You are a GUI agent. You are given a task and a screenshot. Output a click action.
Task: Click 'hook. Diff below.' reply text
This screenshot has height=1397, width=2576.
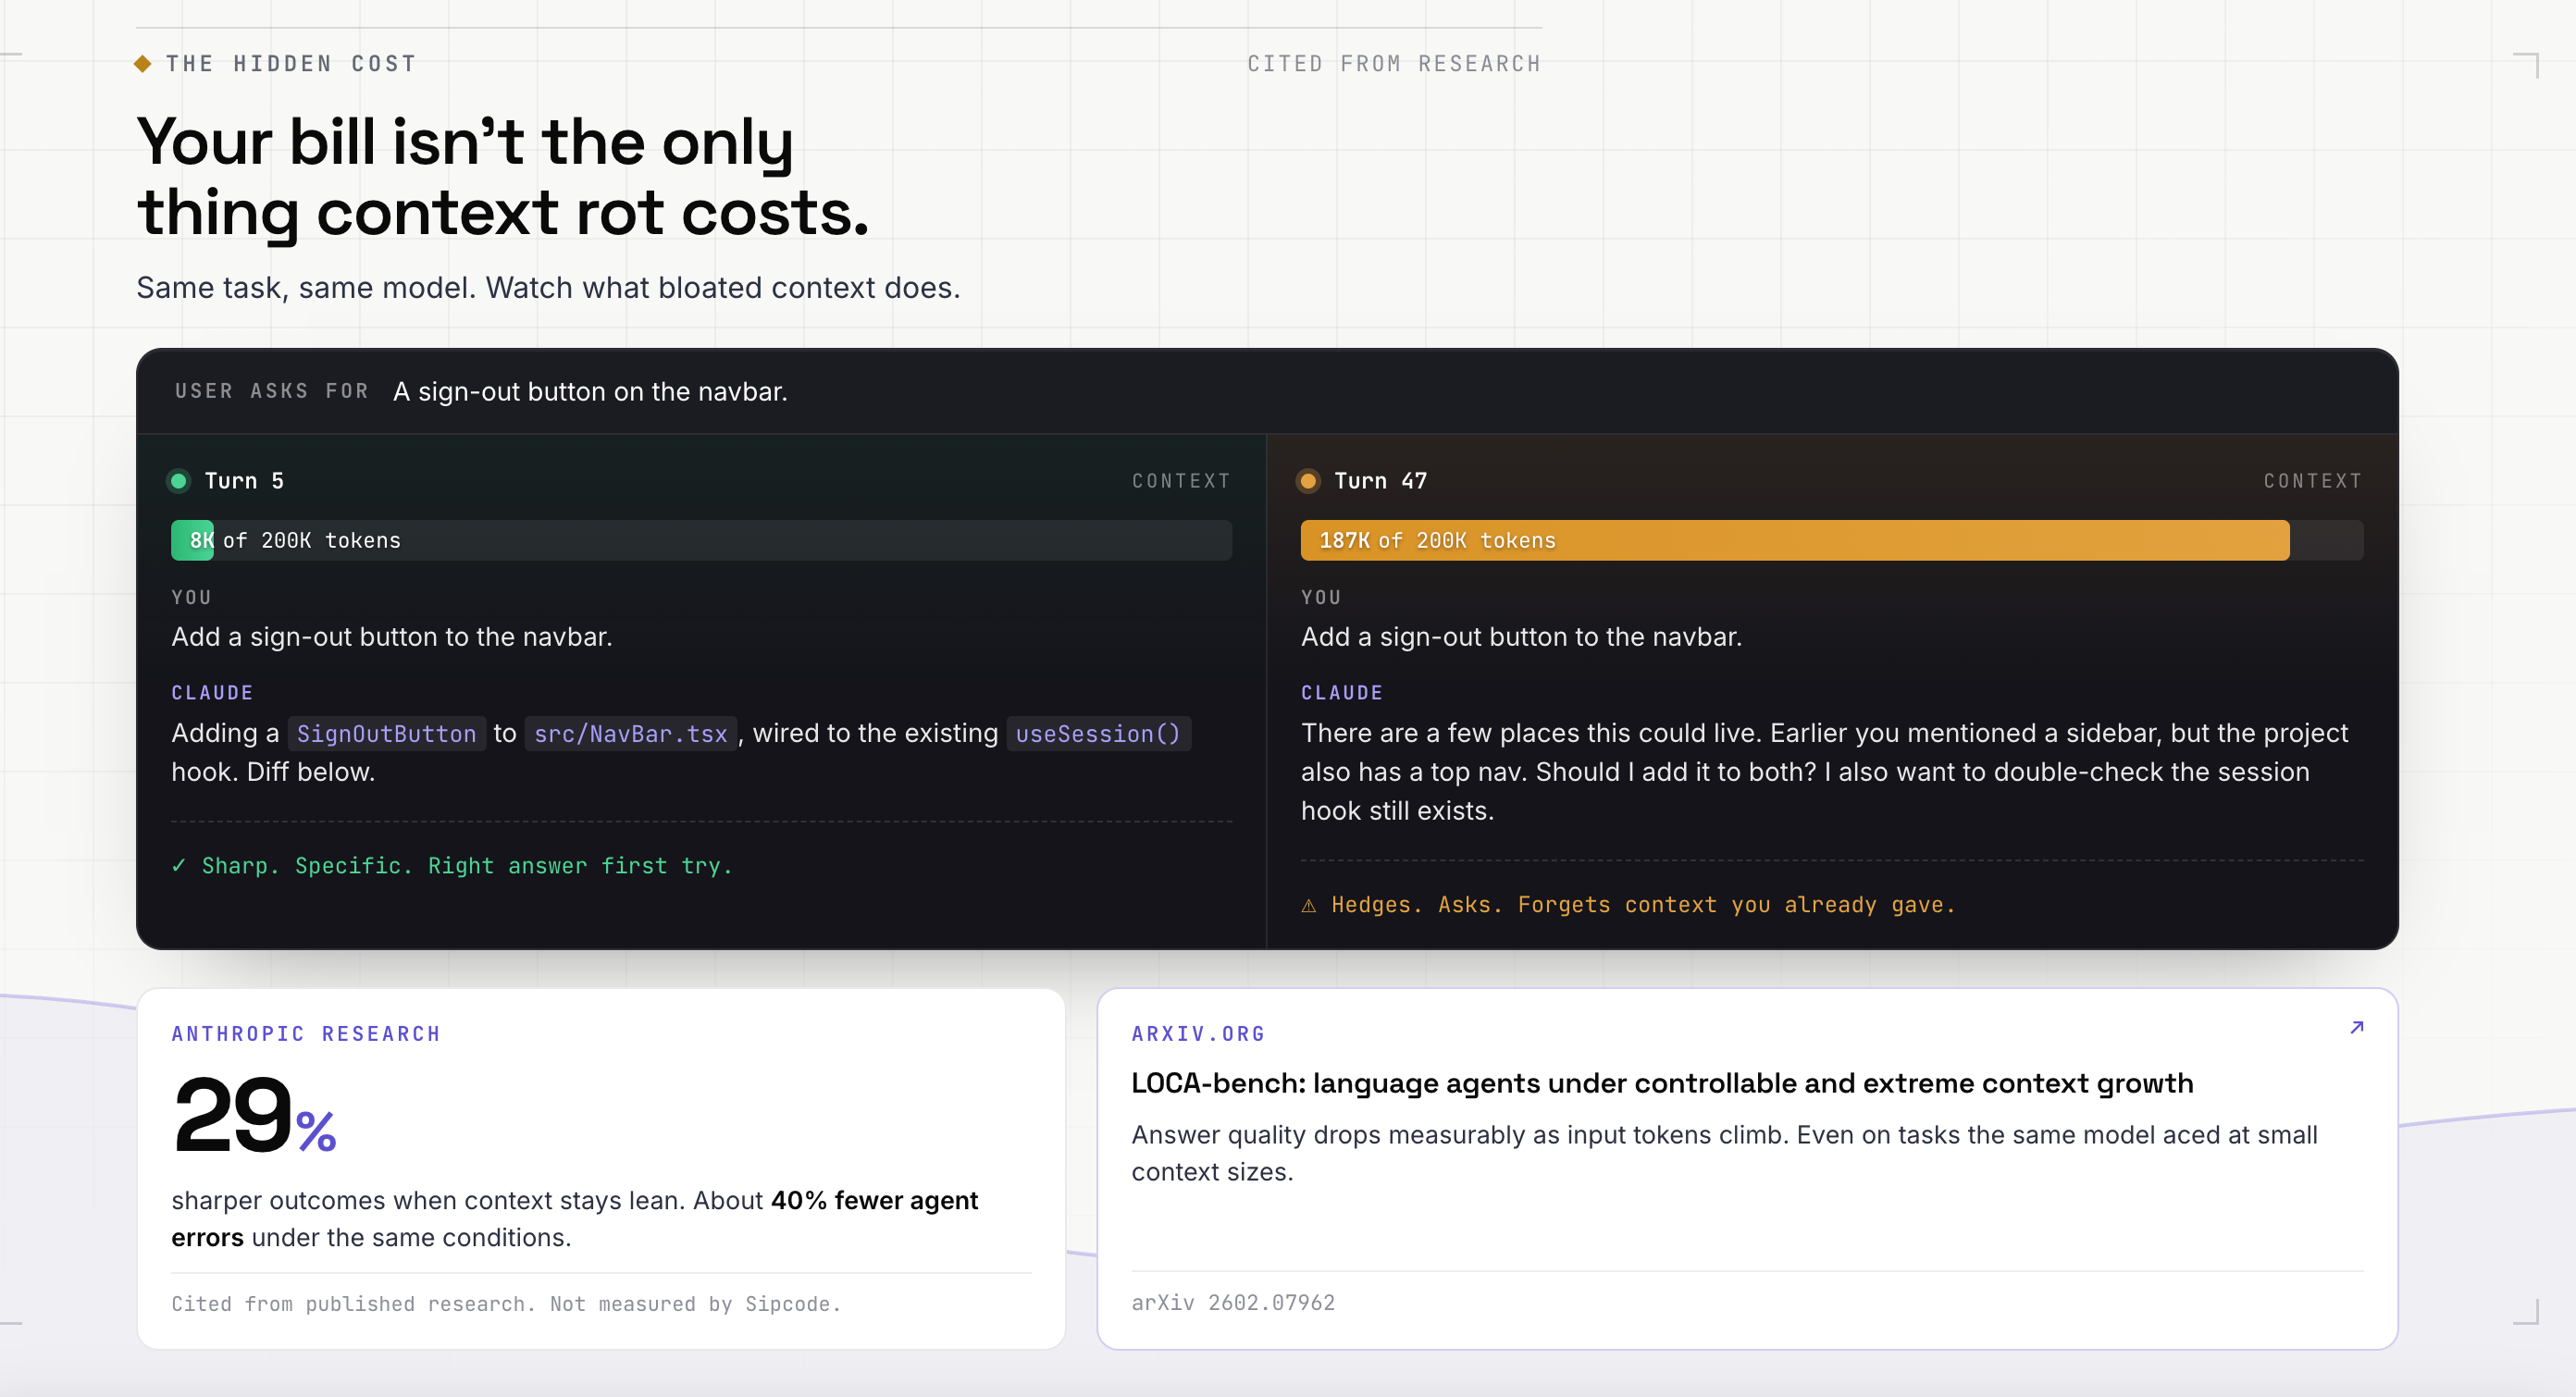coord(273,772)
